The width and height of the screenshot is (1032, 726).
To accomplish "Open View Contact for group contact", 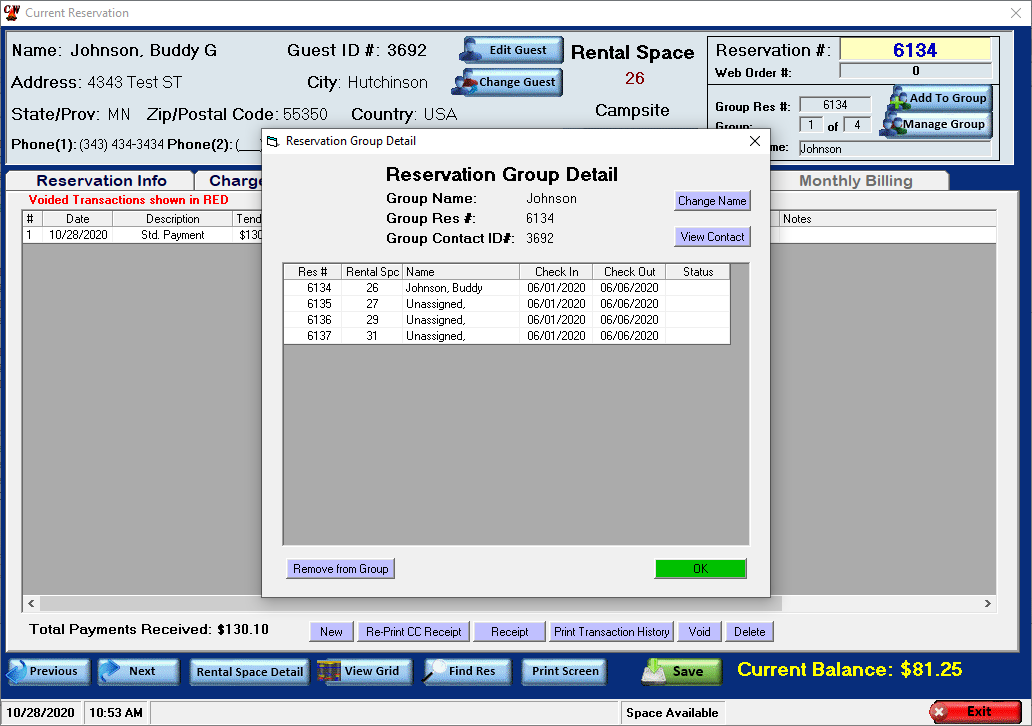I will [712, 237].
